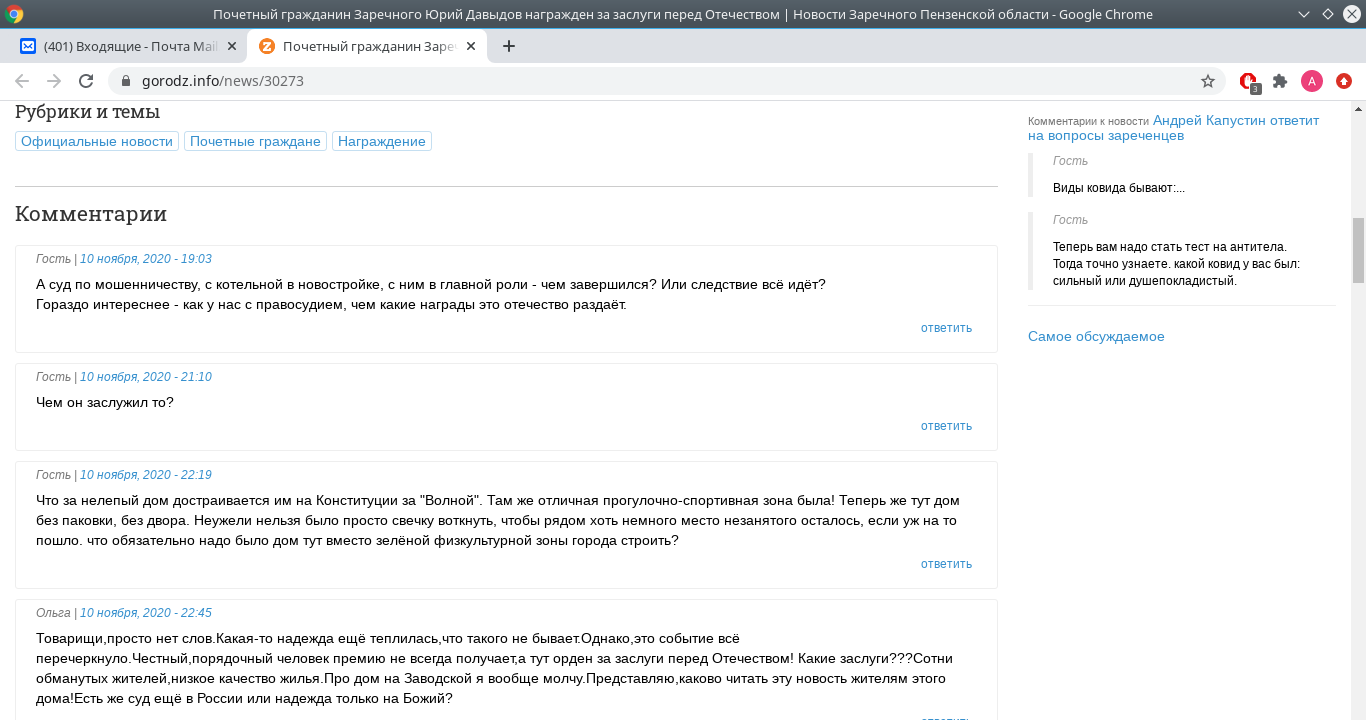Close the Mail.ru inbox tab

coord(232,46)
